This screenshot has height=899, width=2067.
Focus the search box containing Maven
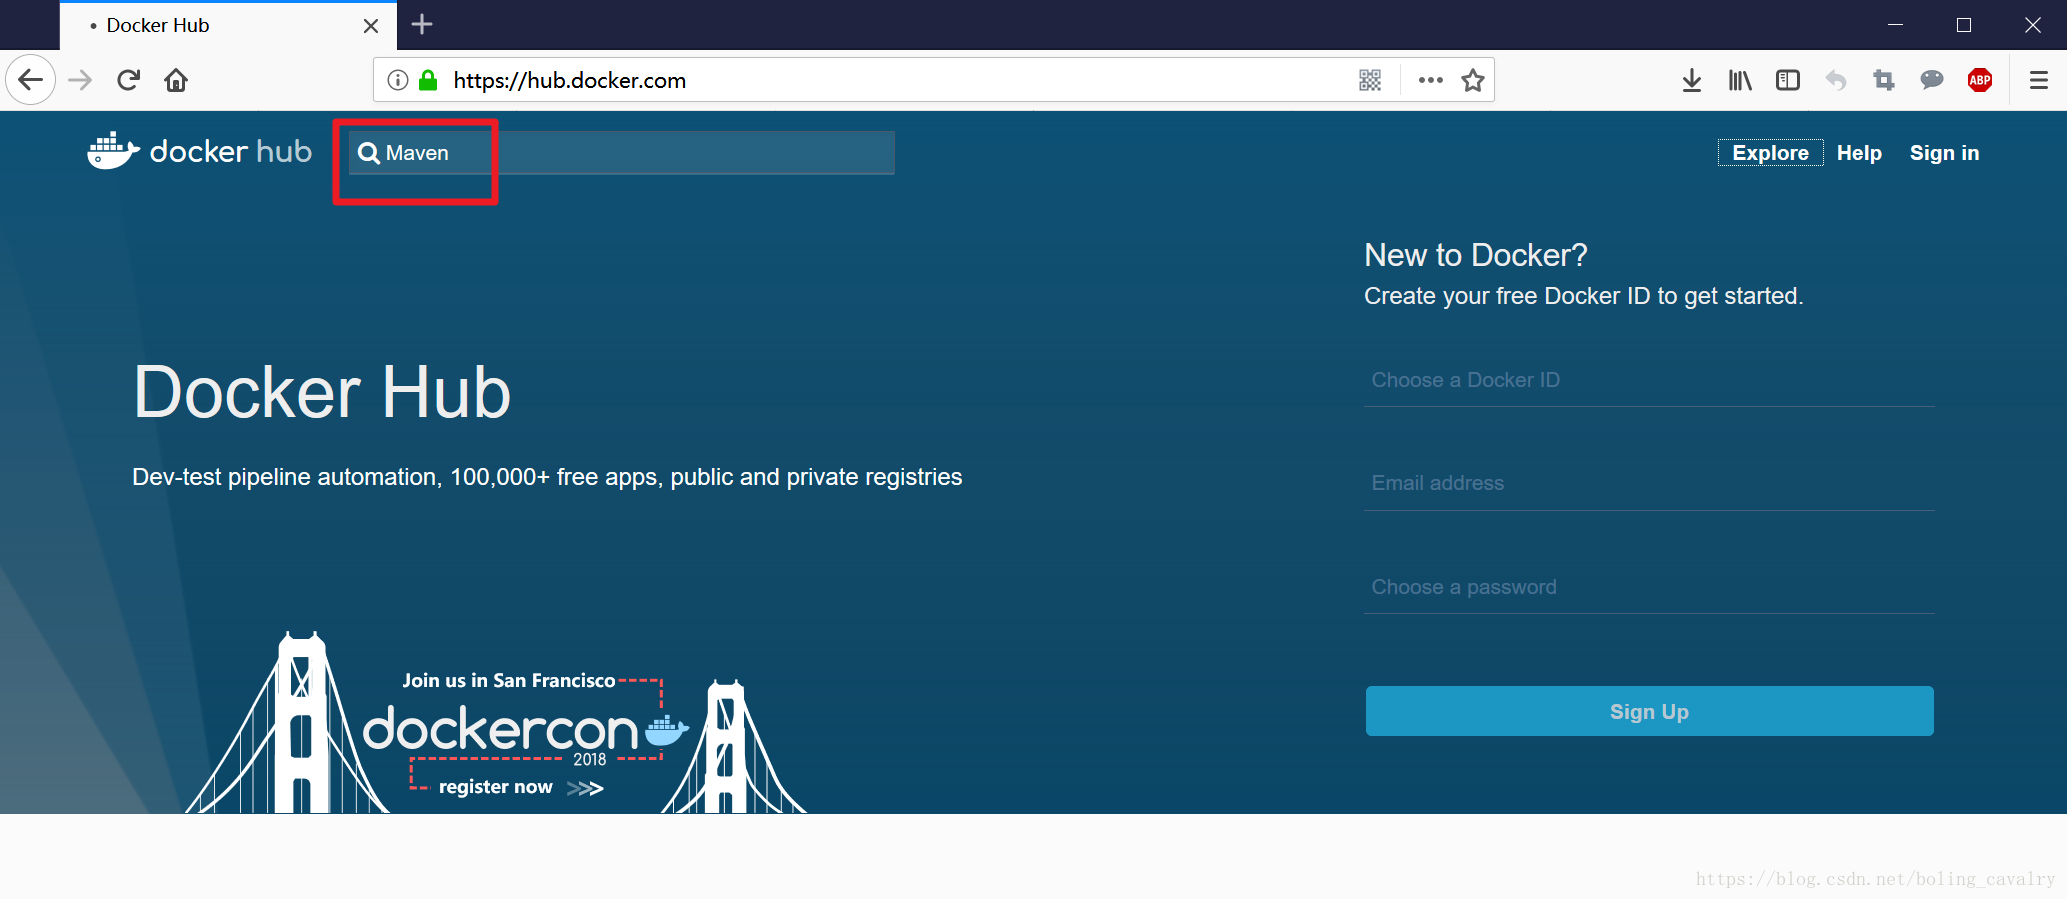pyautogui.click(x=621, y=153)
